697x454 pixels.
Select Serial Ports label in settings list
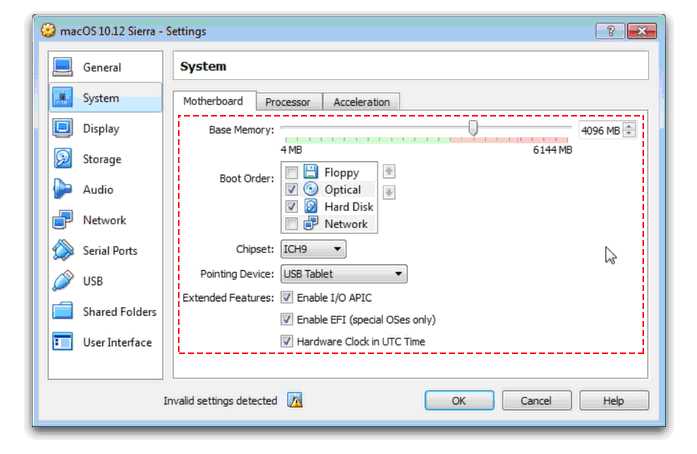pos(110,250)
